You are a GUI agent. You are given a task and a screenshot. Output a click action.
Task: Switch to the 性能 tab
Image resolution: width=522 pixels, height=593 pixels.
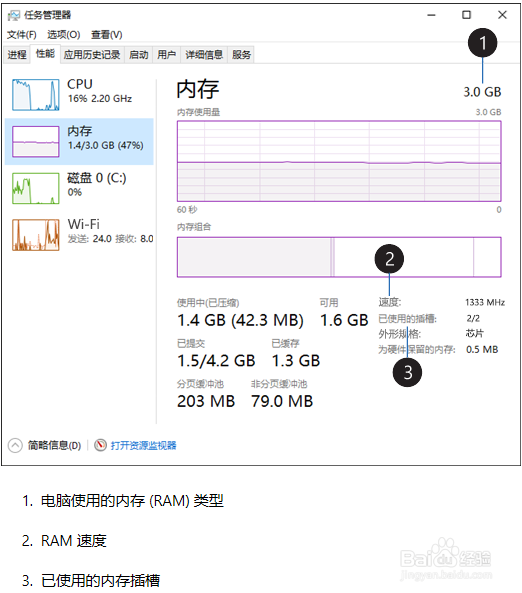click(45, 54)
